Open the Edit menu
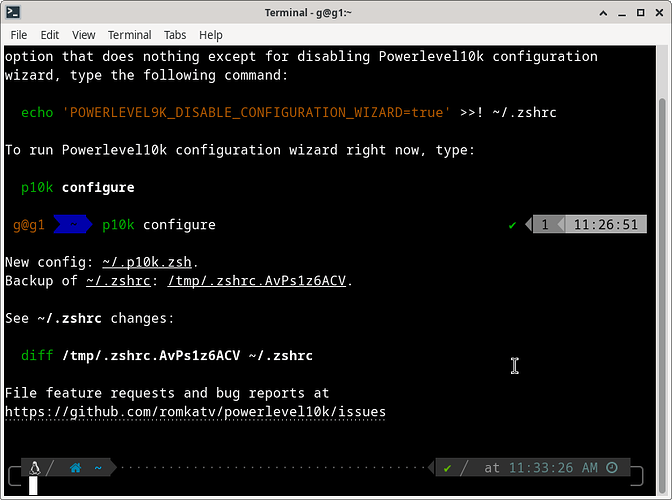This screenshot has width=672, height=500. [50, 35]
